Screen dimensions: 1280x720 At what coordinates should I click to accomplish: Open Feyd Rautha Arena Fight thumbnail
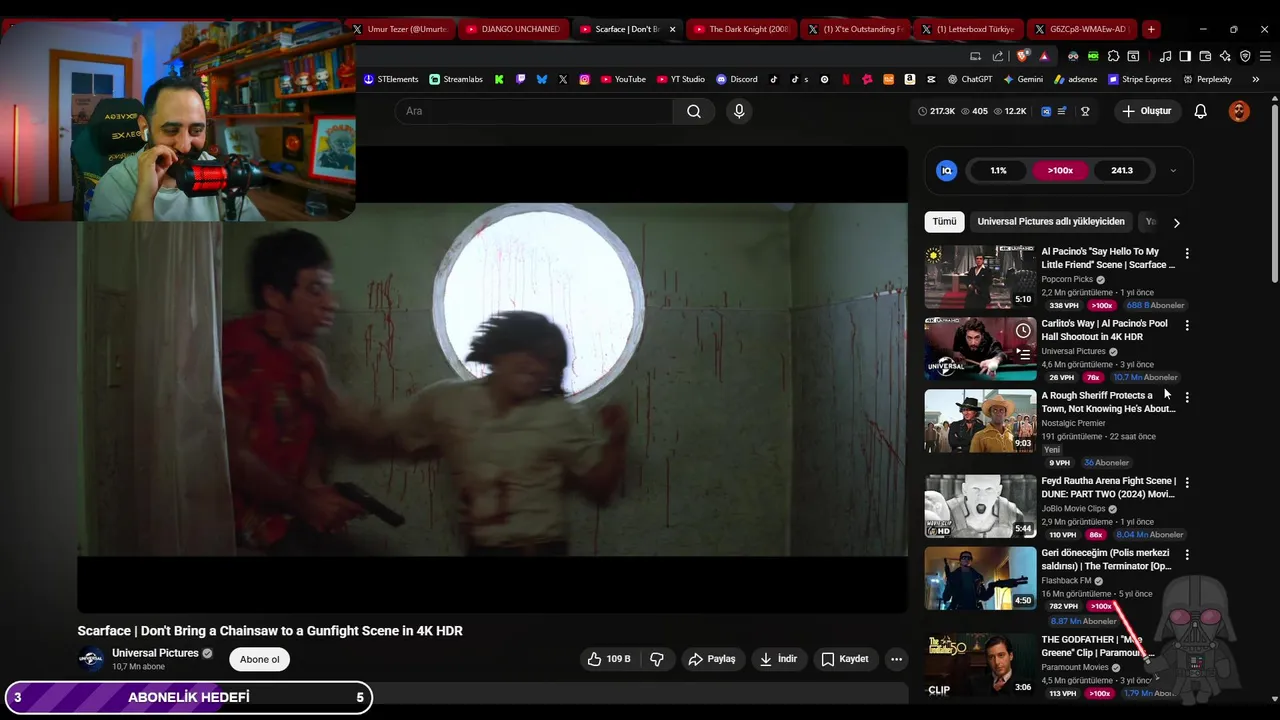(980, 506)
